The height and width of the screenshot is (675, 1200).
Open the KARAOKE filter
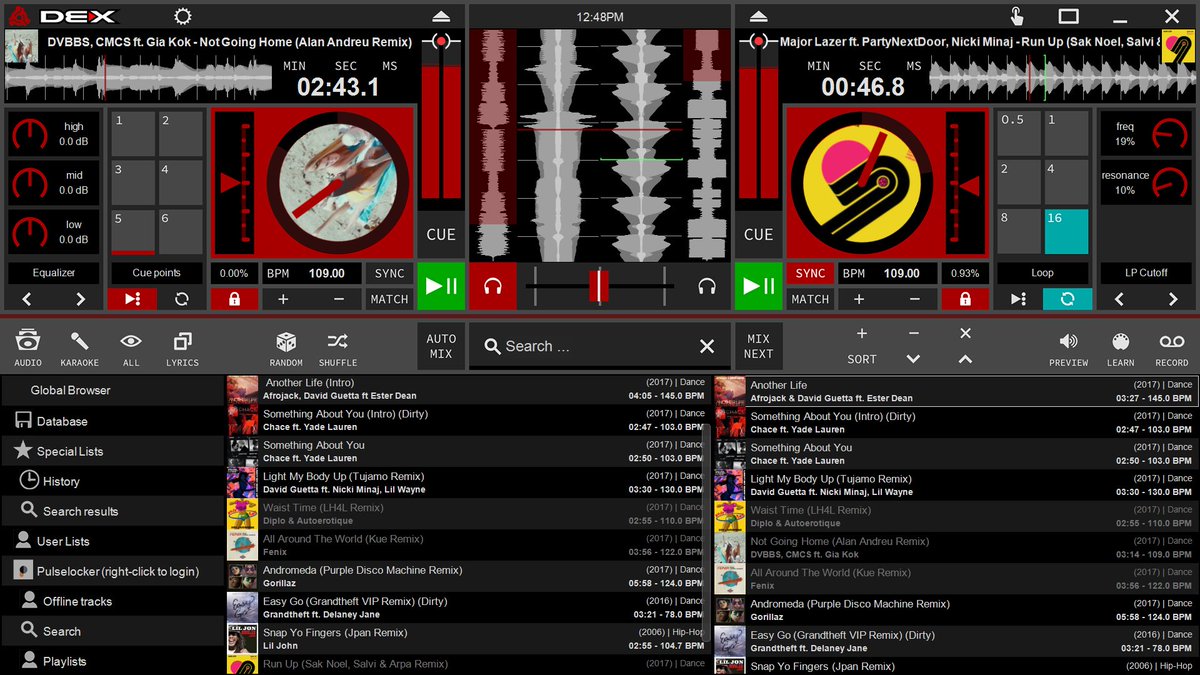[x=80, y=349]
